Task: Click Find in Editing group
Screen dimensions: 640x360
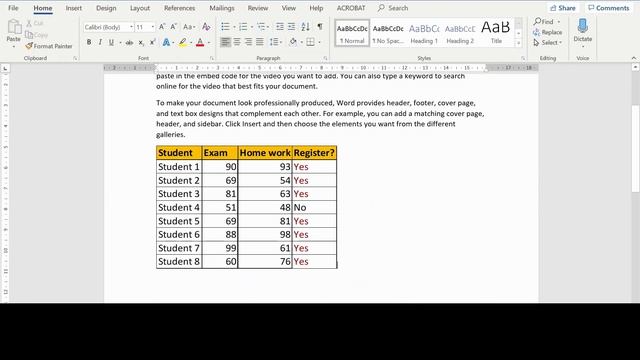Action: [x=547, y=22]
